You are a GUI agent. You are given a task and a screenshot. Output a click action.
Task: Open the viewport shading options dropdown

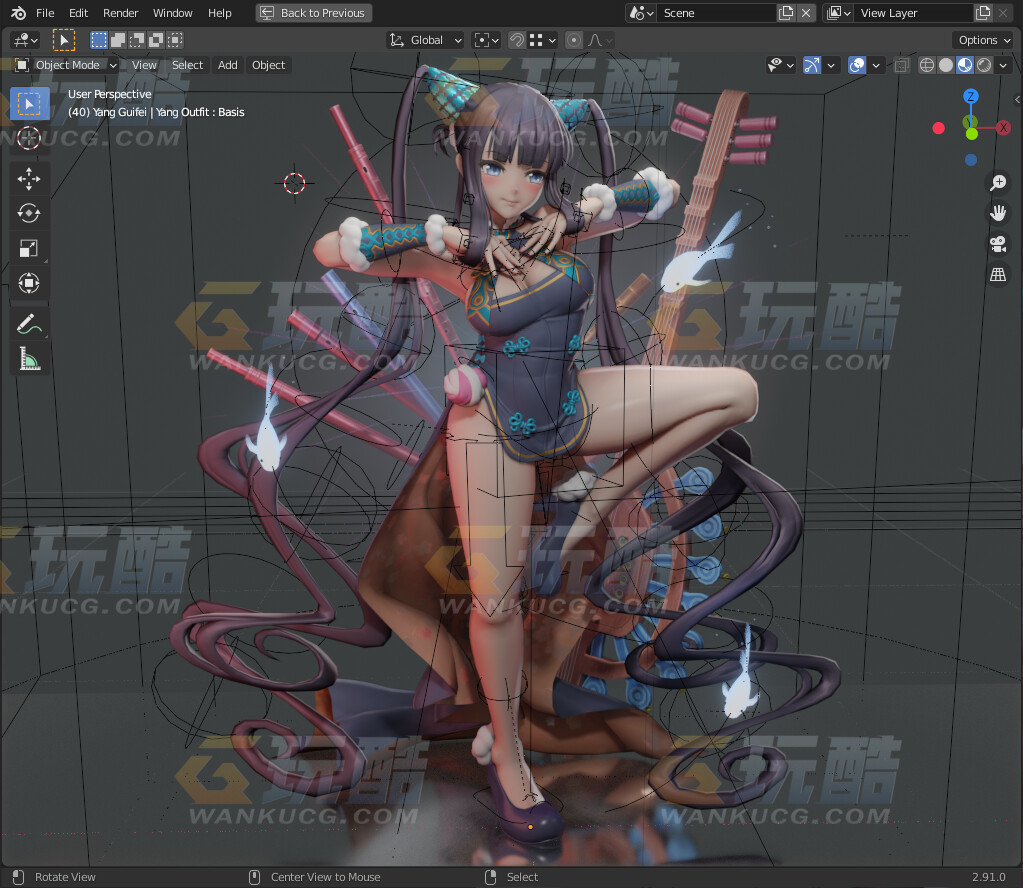1003,65
